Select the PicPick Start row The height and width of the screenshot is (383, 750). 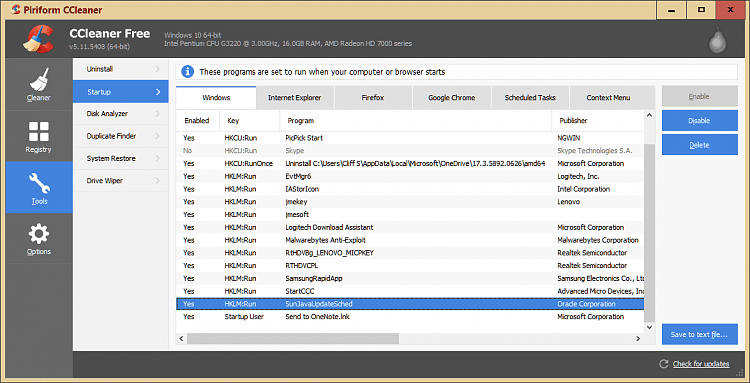(410, 138)
